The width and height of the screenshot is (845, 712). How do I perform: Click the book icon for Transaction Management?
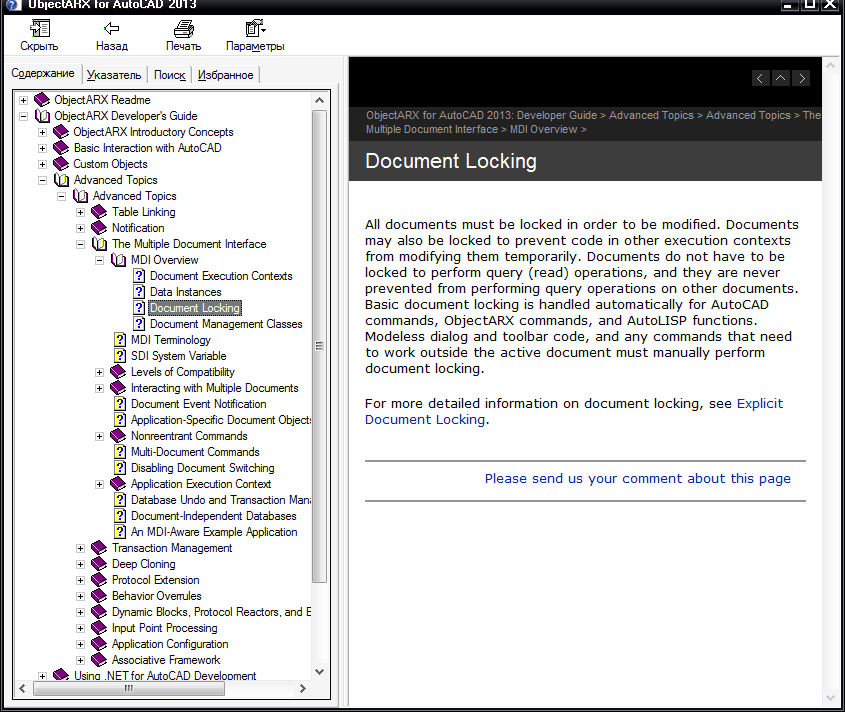tap(99, 548)
